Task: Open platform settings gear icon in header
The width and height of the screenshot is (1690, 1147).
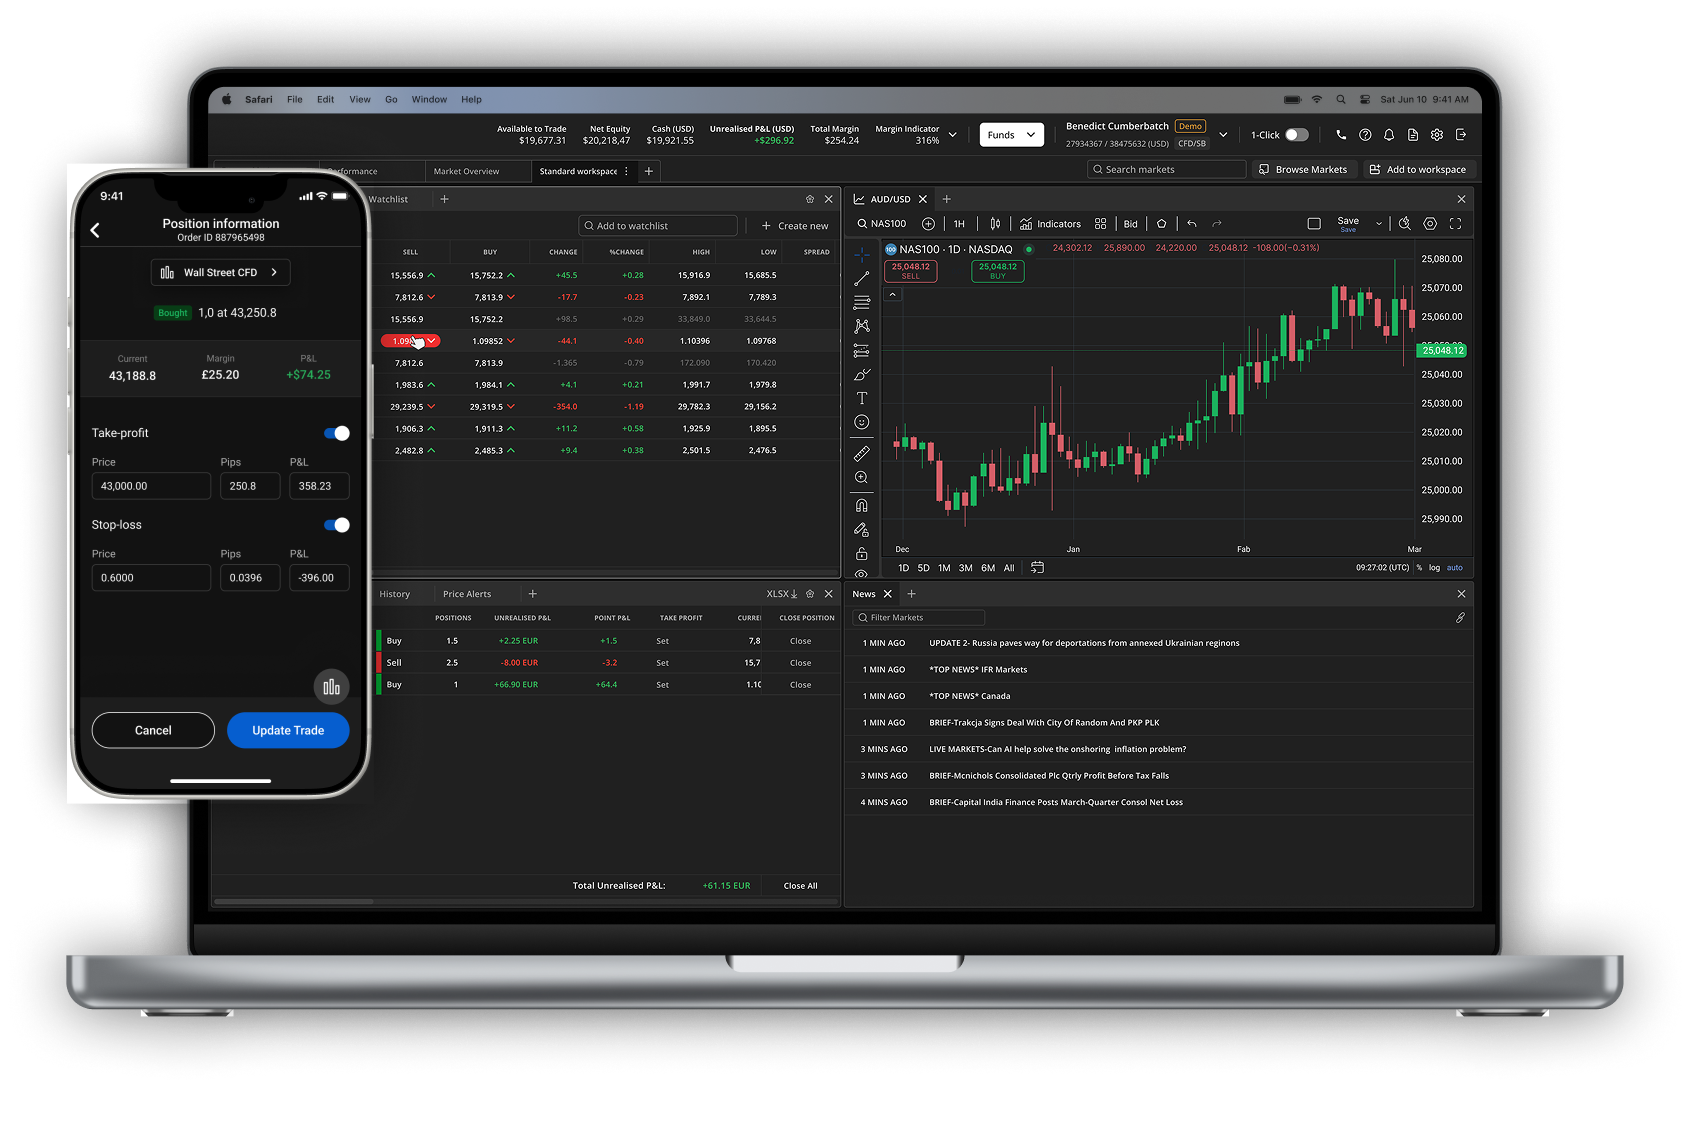Action: (1437, 135)
